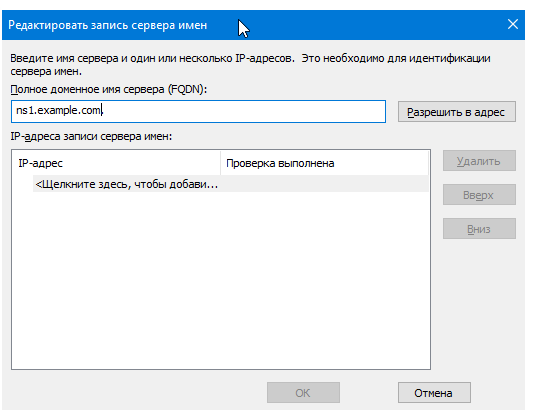This screenshot has height=415, width=533.
Task: Select the "Проверка выполнена" column header
Action: tap(324, 163)
